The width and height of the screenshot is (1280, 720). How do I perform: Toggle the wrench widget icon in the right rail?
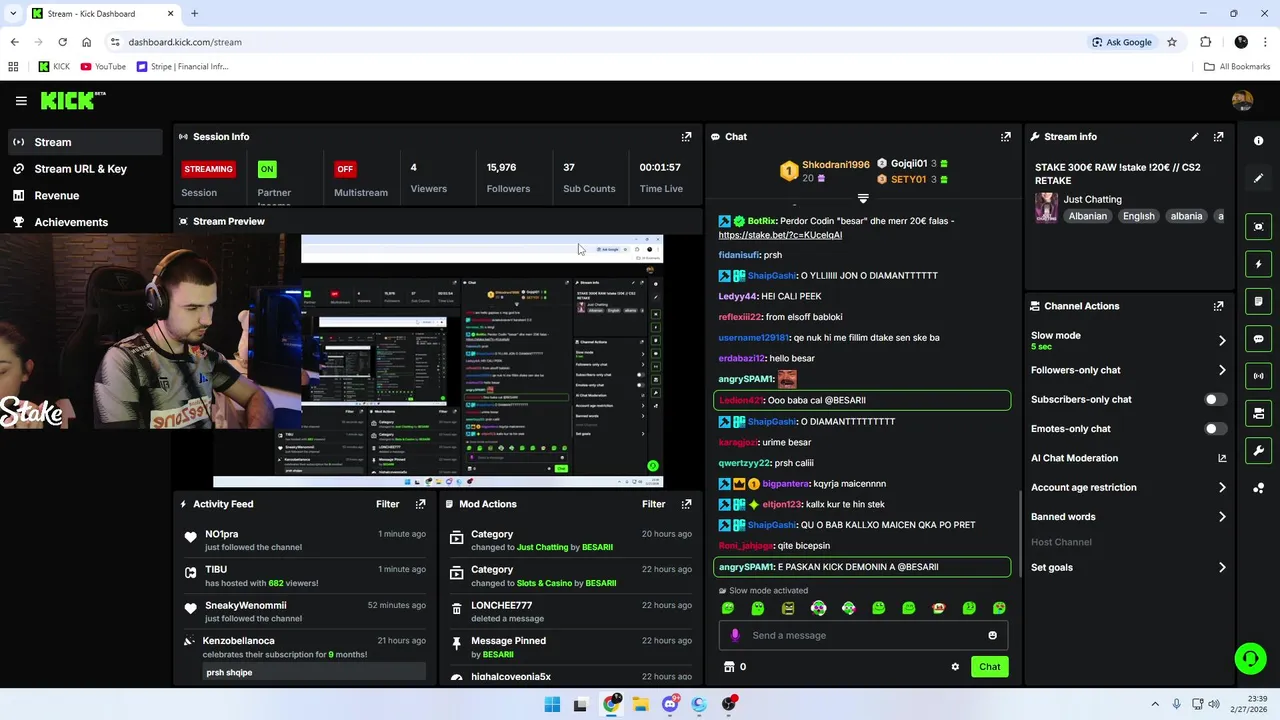[x=1258, y=450]
